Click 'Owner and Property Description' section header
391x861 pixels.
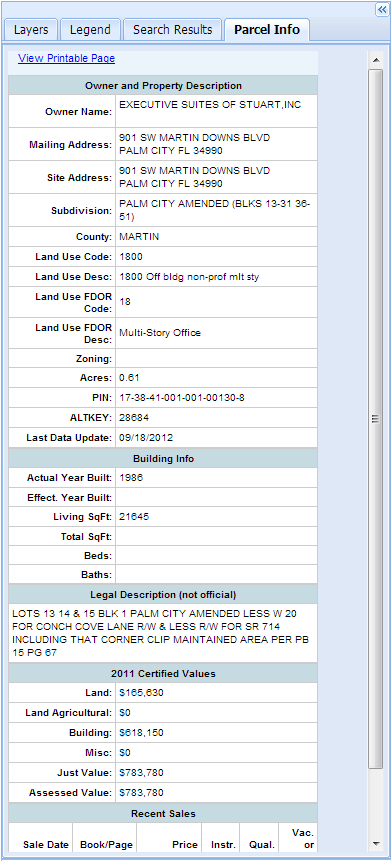click(163, 86)
